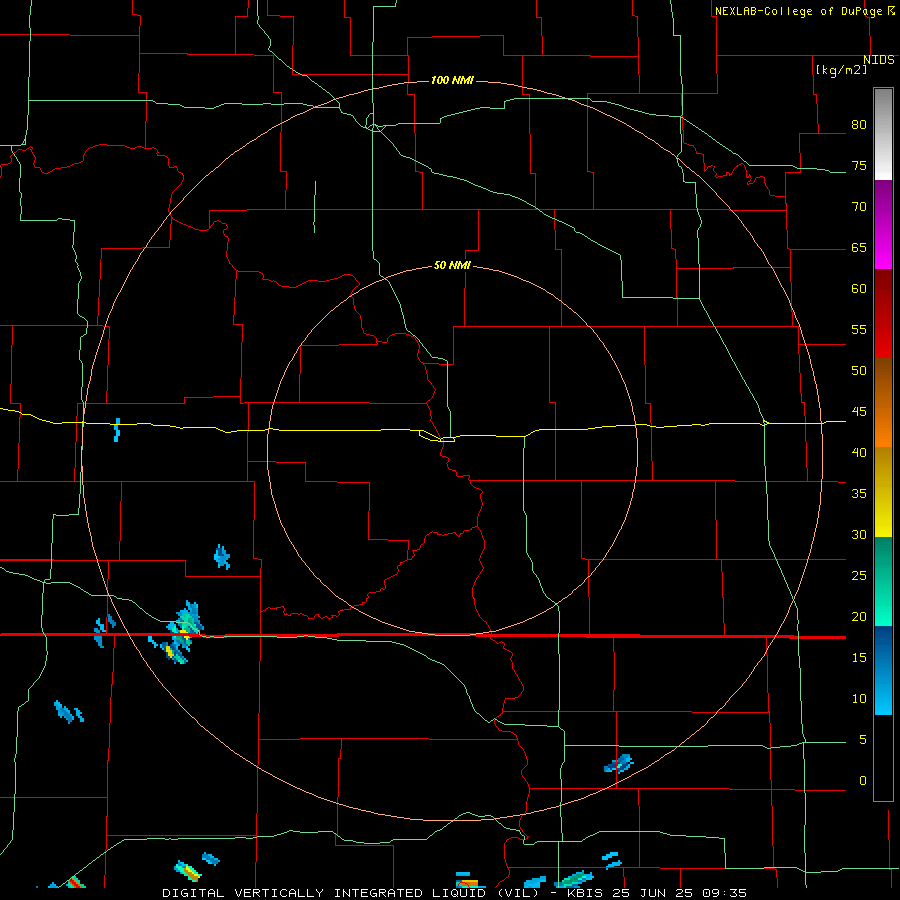Click the 70 value on the color scale
This screenshot has width=900, height=900.
coord(859,207)
